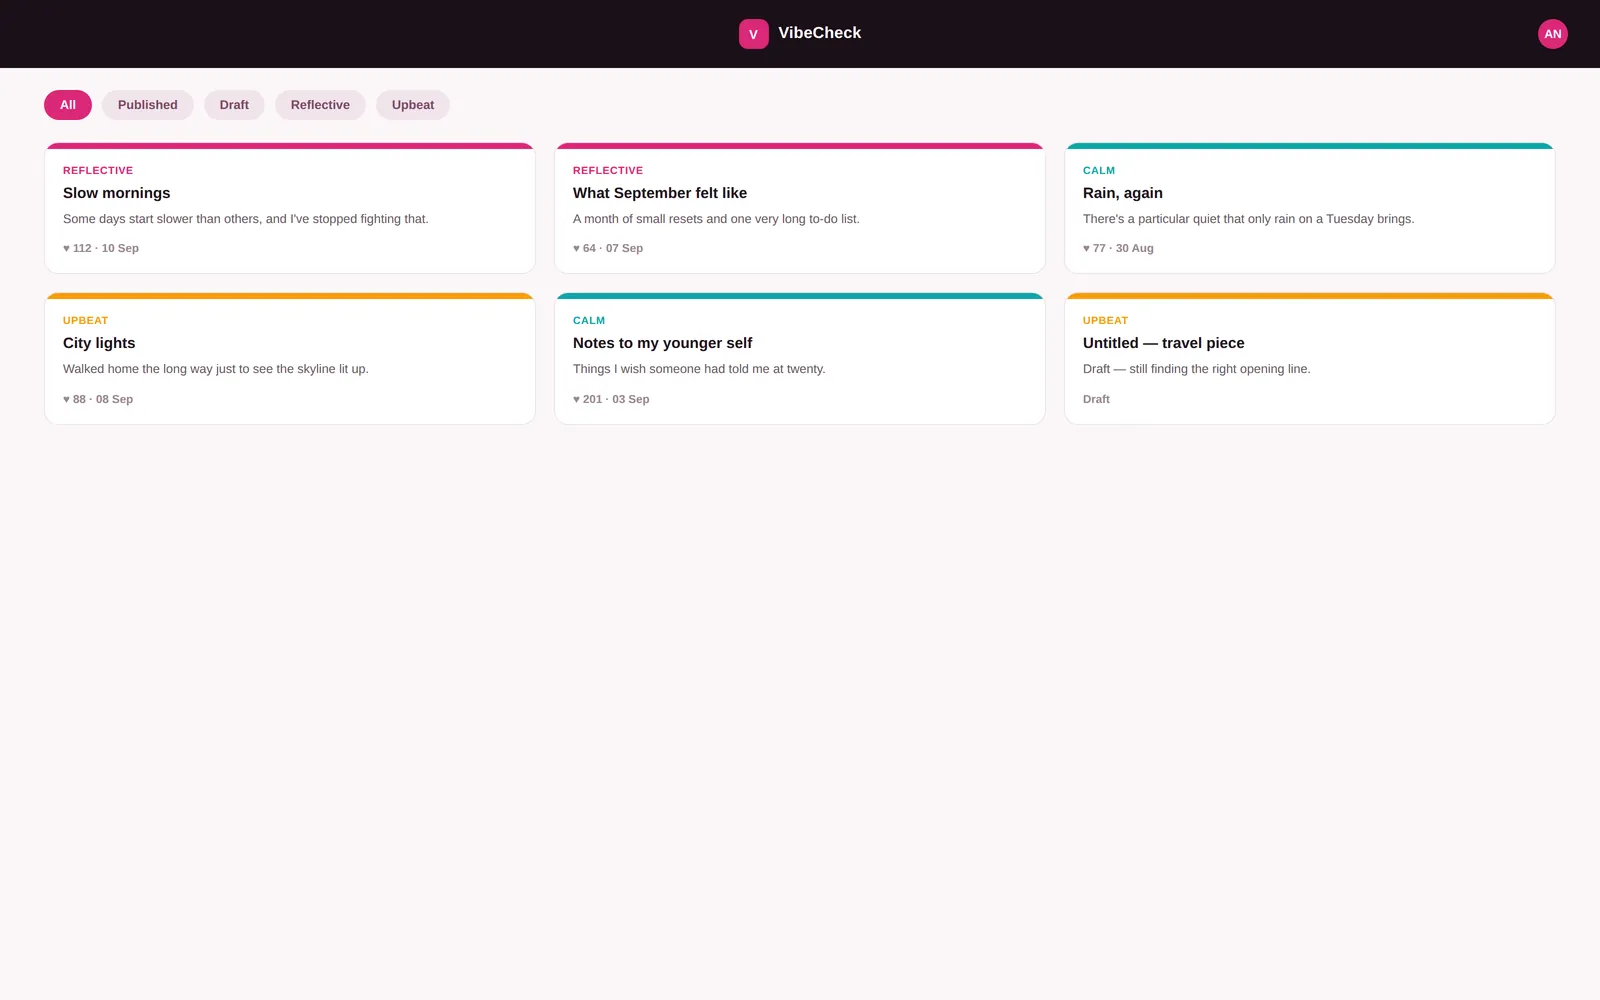Screen dimensions: 1600x1000
Task: Click the 201 · 03 Sep meta text
Action: [x=611, y=399]
